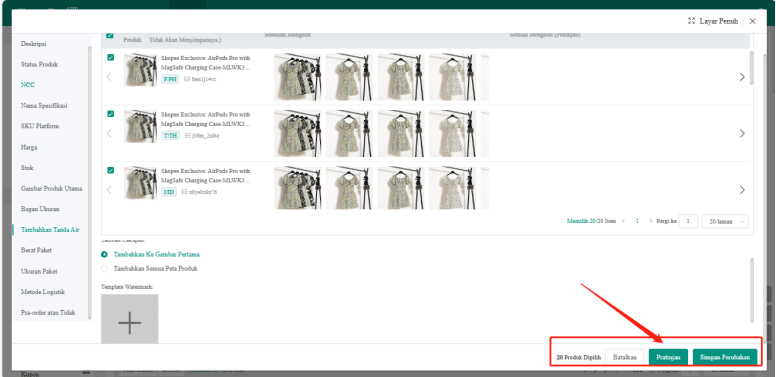Show next images in M/ID row
The image size is (776, 377).
pos(742,190)
